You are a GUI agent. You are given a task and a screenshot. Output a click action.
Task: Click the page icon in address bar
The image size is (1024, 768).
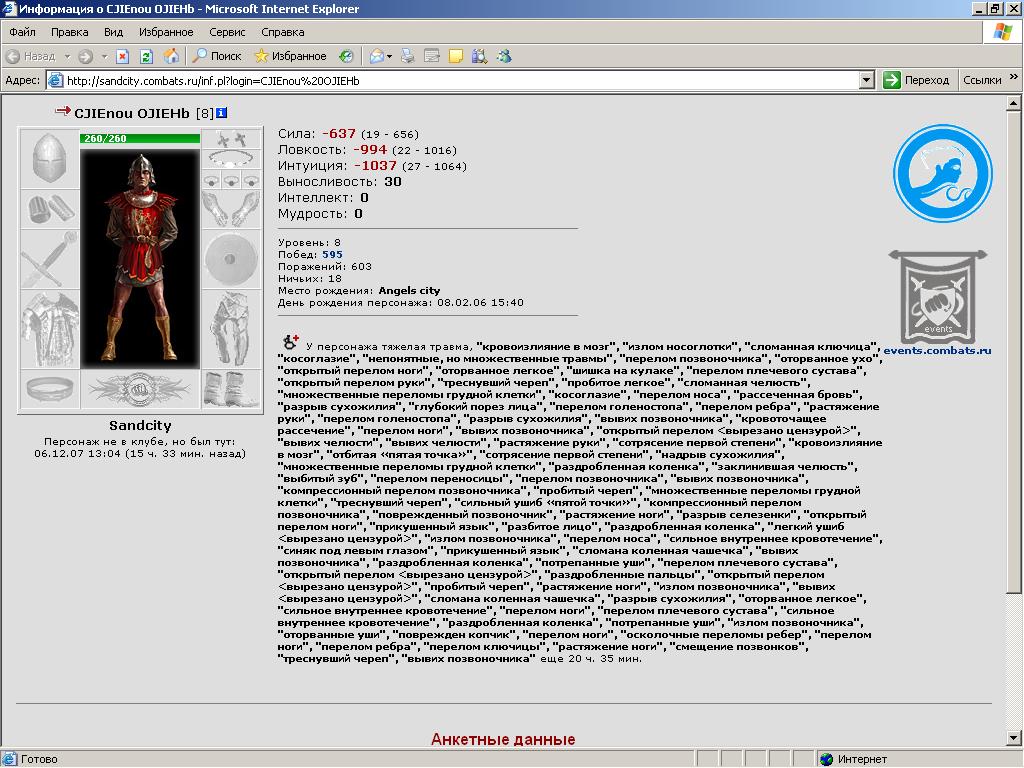tap(56, 80)
